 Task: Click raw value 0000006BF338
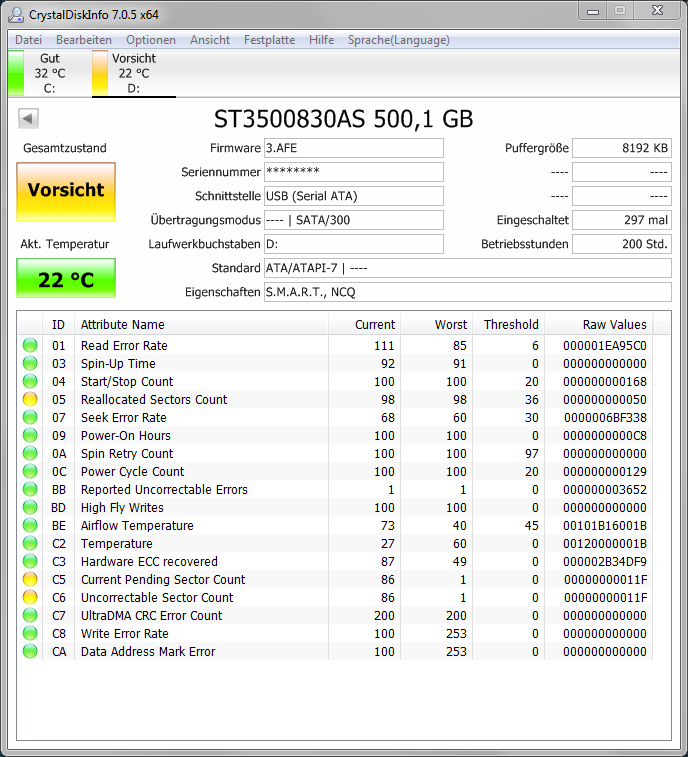point(605,418)
